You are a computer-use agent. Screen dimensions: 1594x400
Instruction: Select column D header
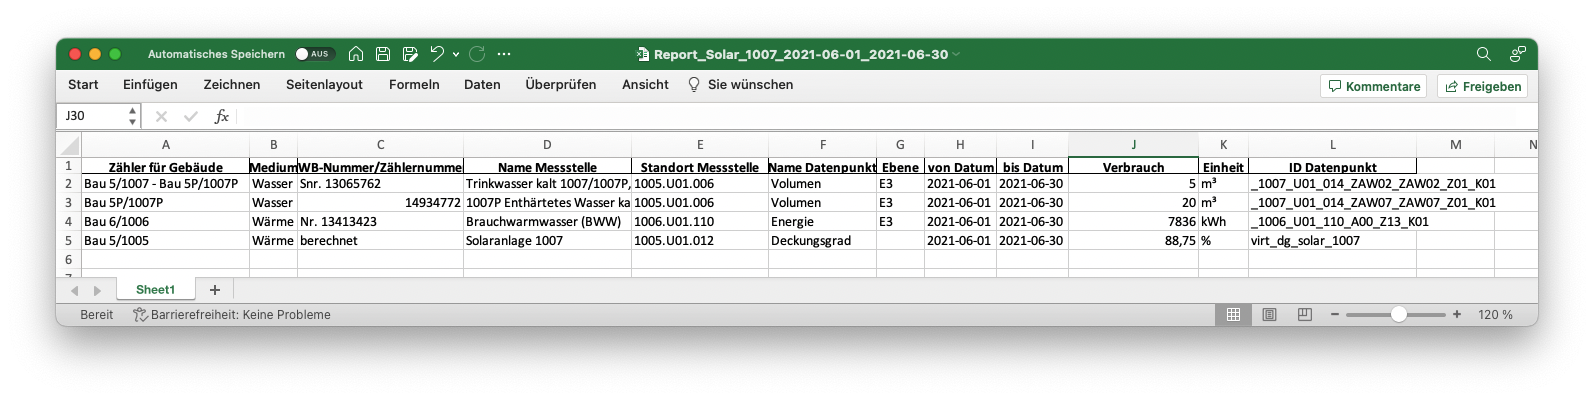[x=547, y=145]
